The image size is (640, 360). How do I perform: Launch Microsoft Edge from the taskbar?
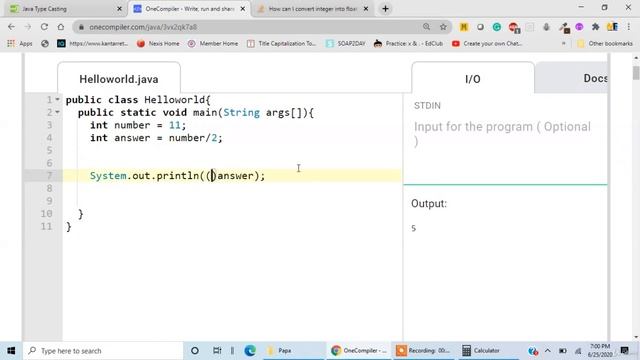(x=250, y=351)
